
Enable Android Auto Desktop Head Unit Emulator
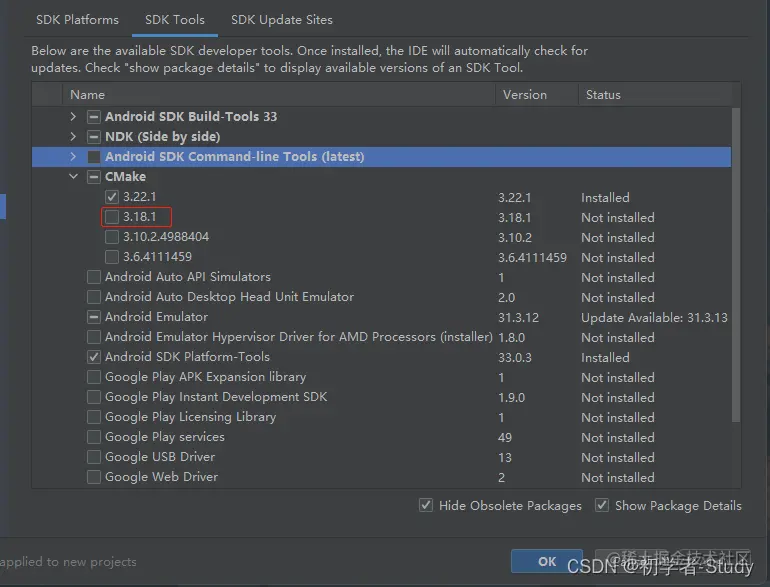pos(94,297)
